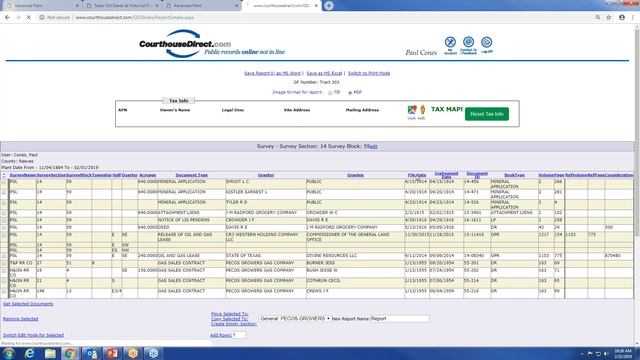Open File Explorer from the taskbar

[50, 353]
